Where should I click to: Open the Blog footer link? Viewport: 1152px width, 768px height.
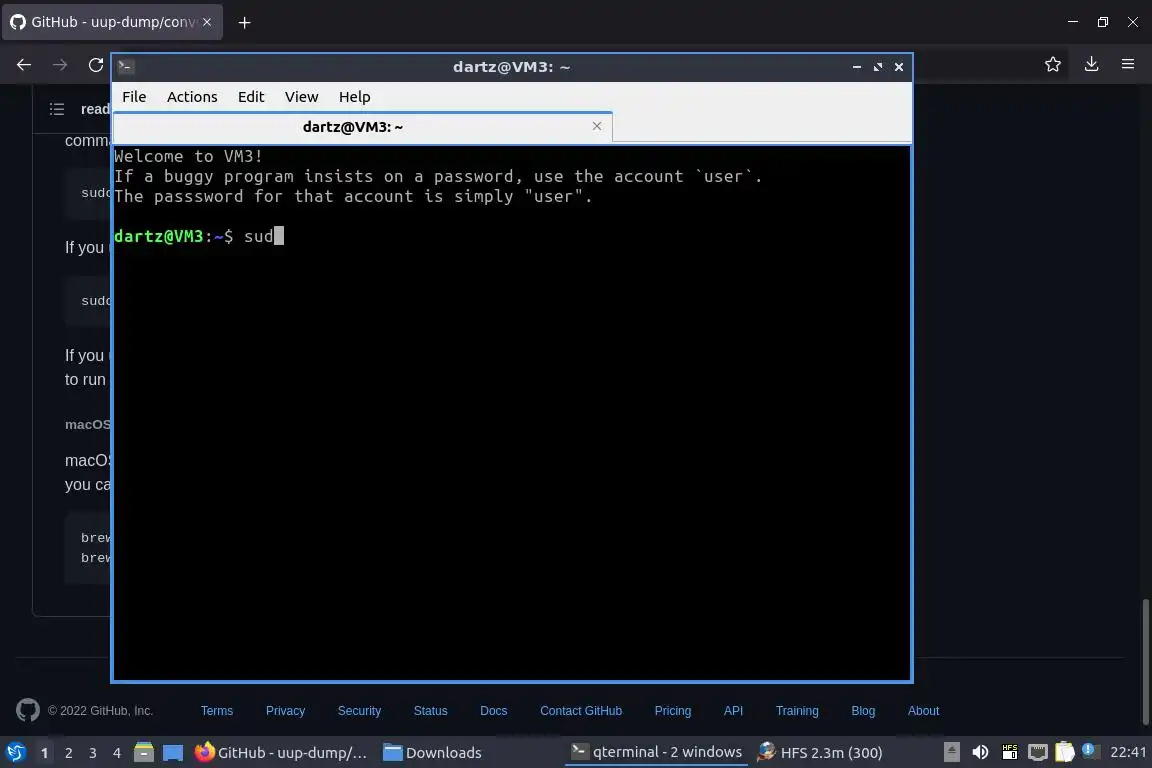coord(863,711)
